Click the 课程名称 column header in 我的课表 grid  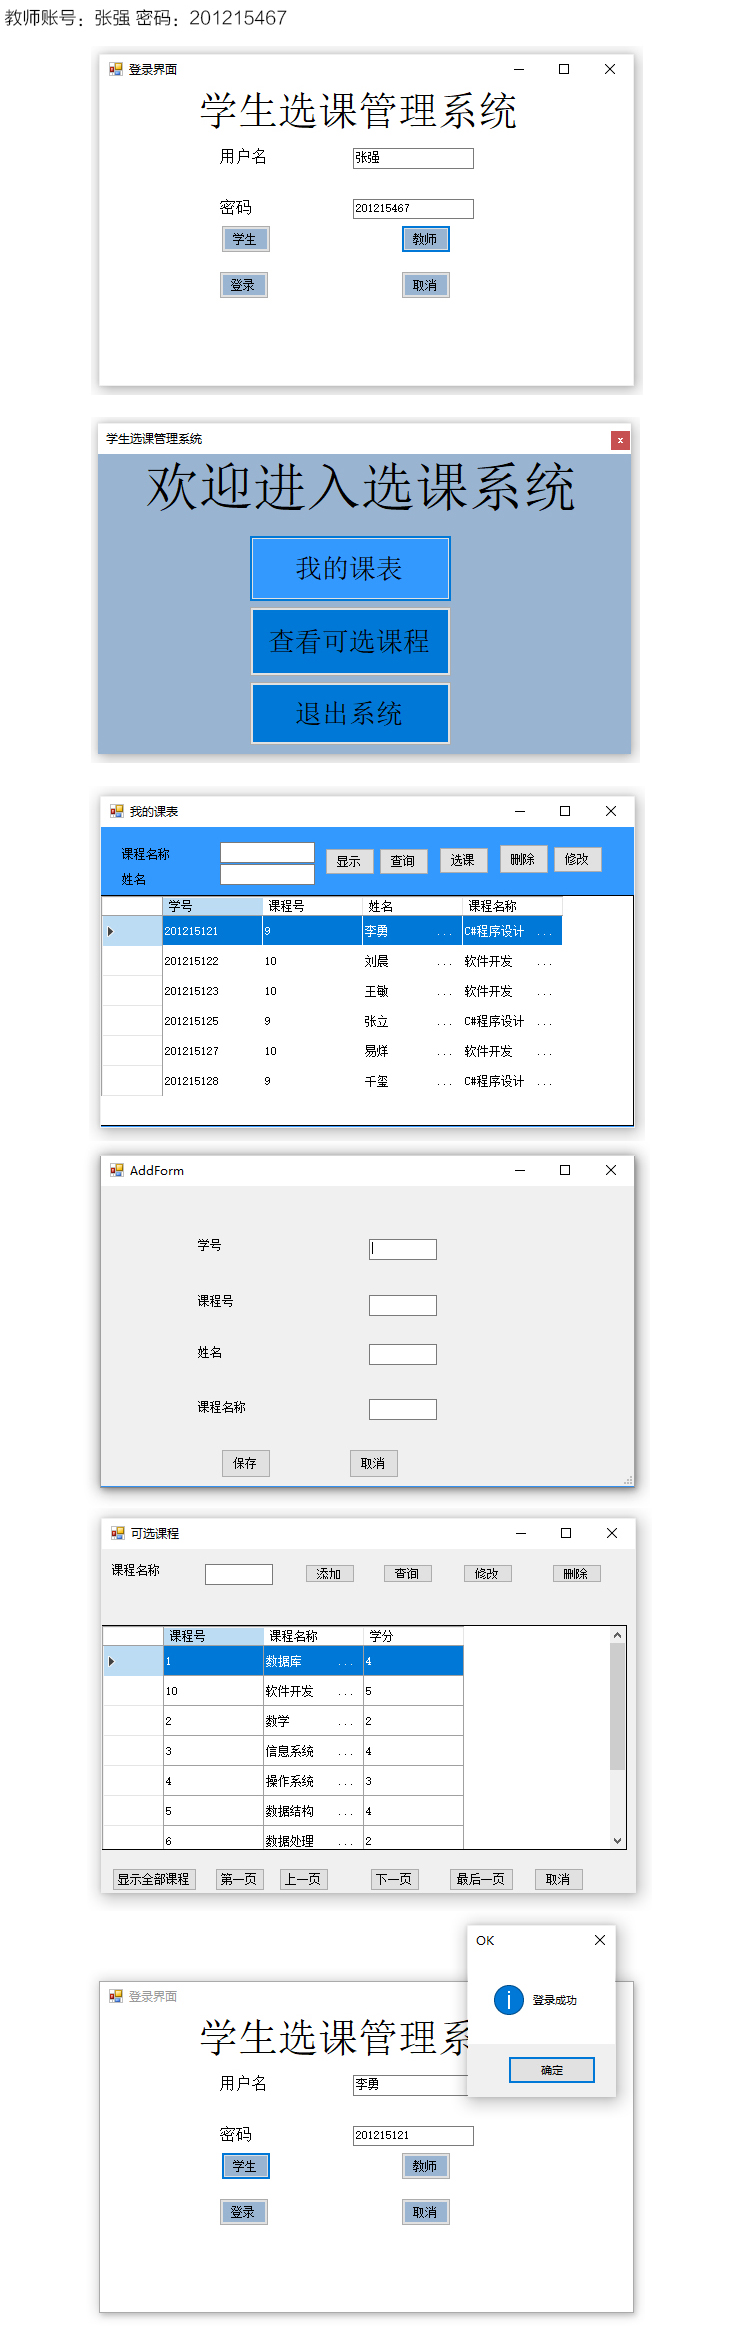point(512,906)
